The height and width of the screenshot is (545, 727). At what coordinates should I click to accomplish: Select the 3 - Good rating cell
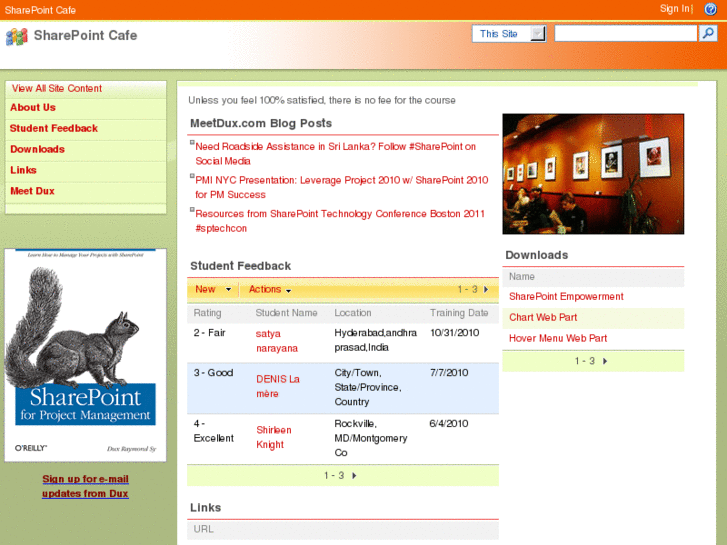tap(213, 372)
